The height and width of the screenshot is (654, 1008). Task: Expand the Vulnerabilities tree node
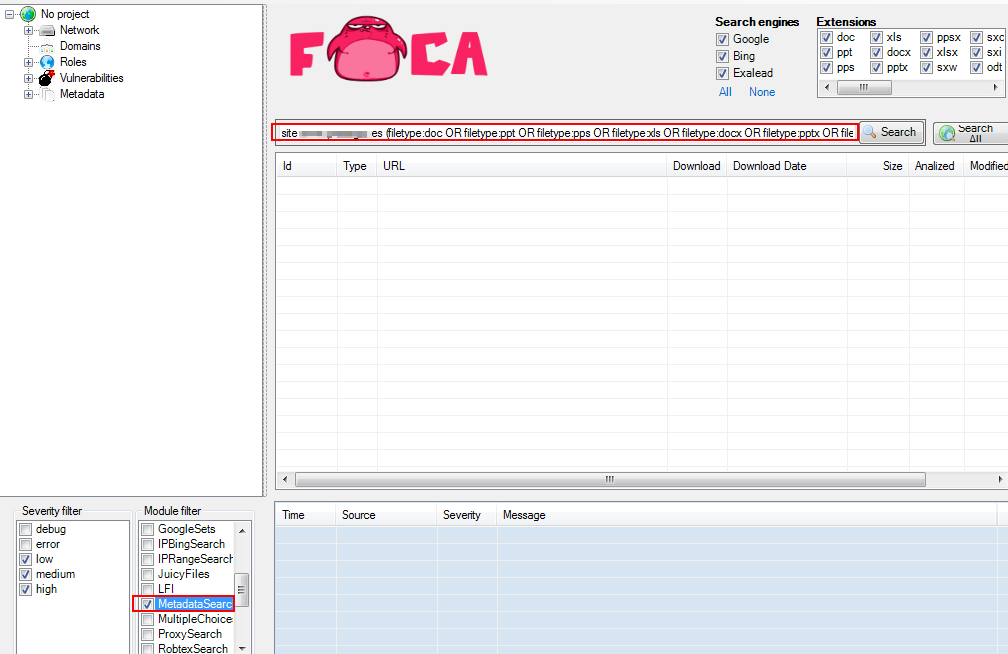coord(28,78)
